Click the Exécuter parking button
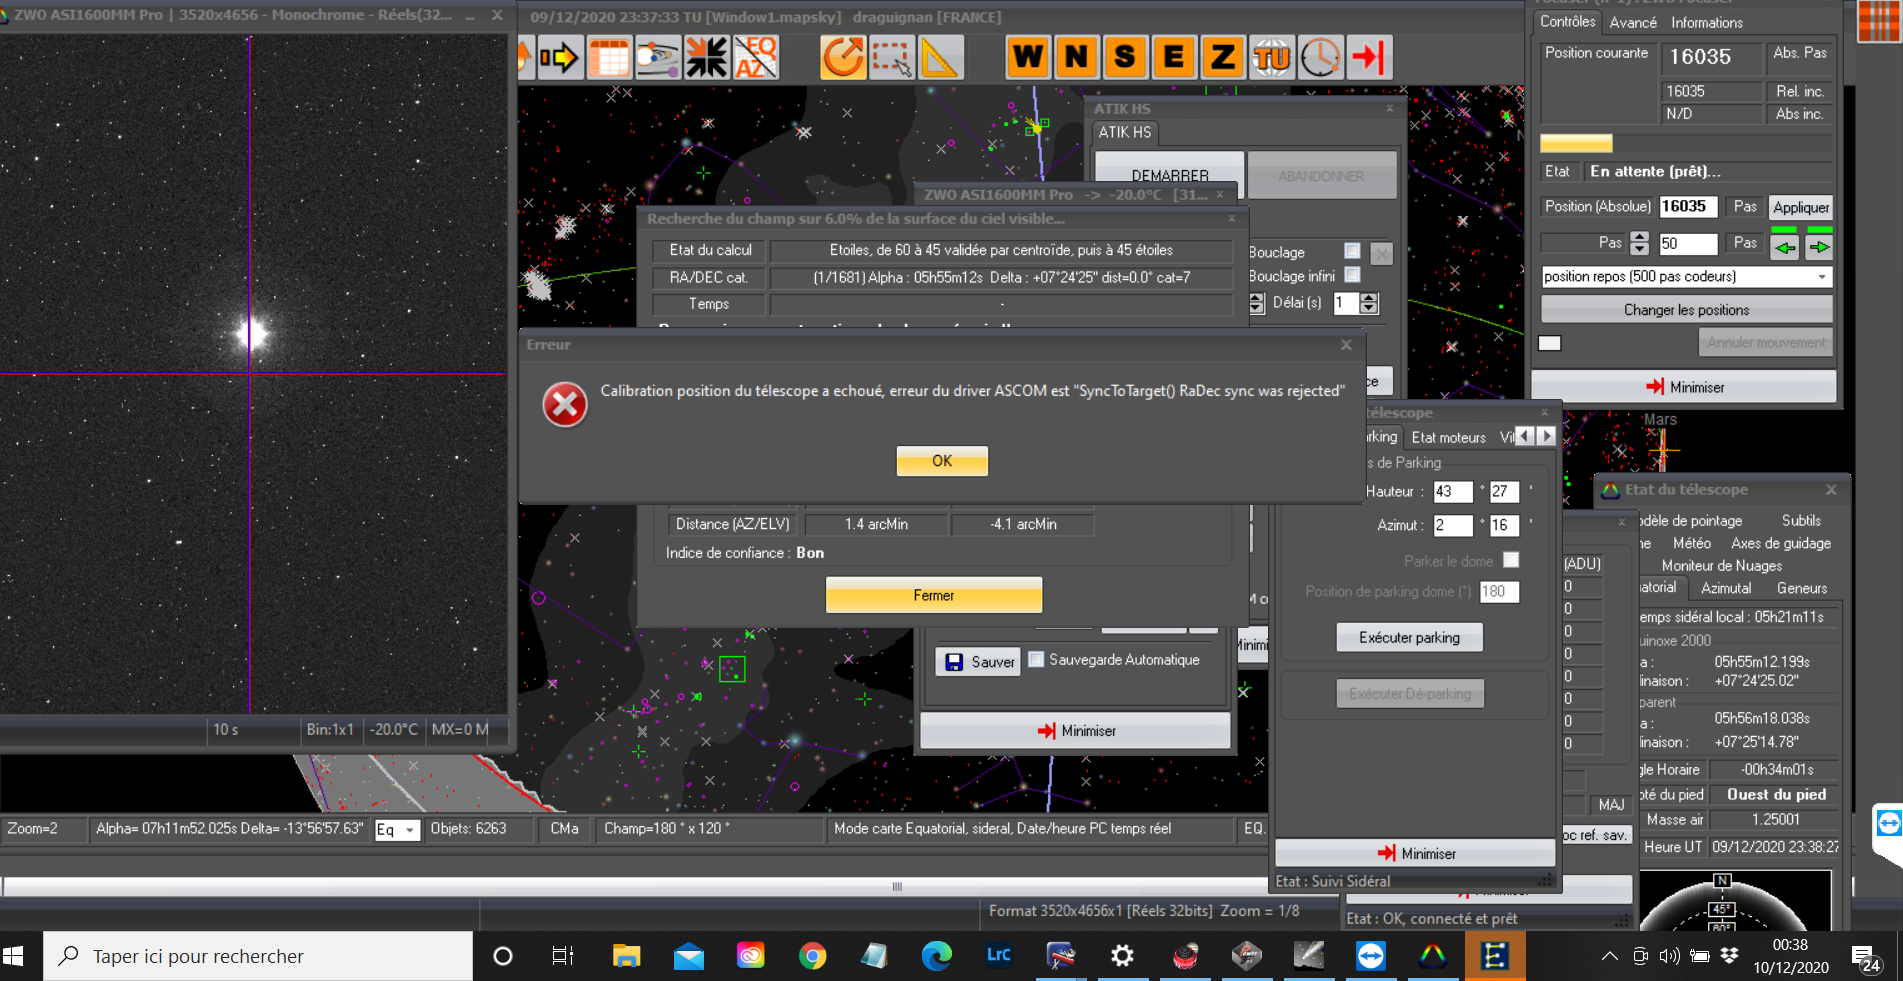1903x981 pixels. [1409, 637]
